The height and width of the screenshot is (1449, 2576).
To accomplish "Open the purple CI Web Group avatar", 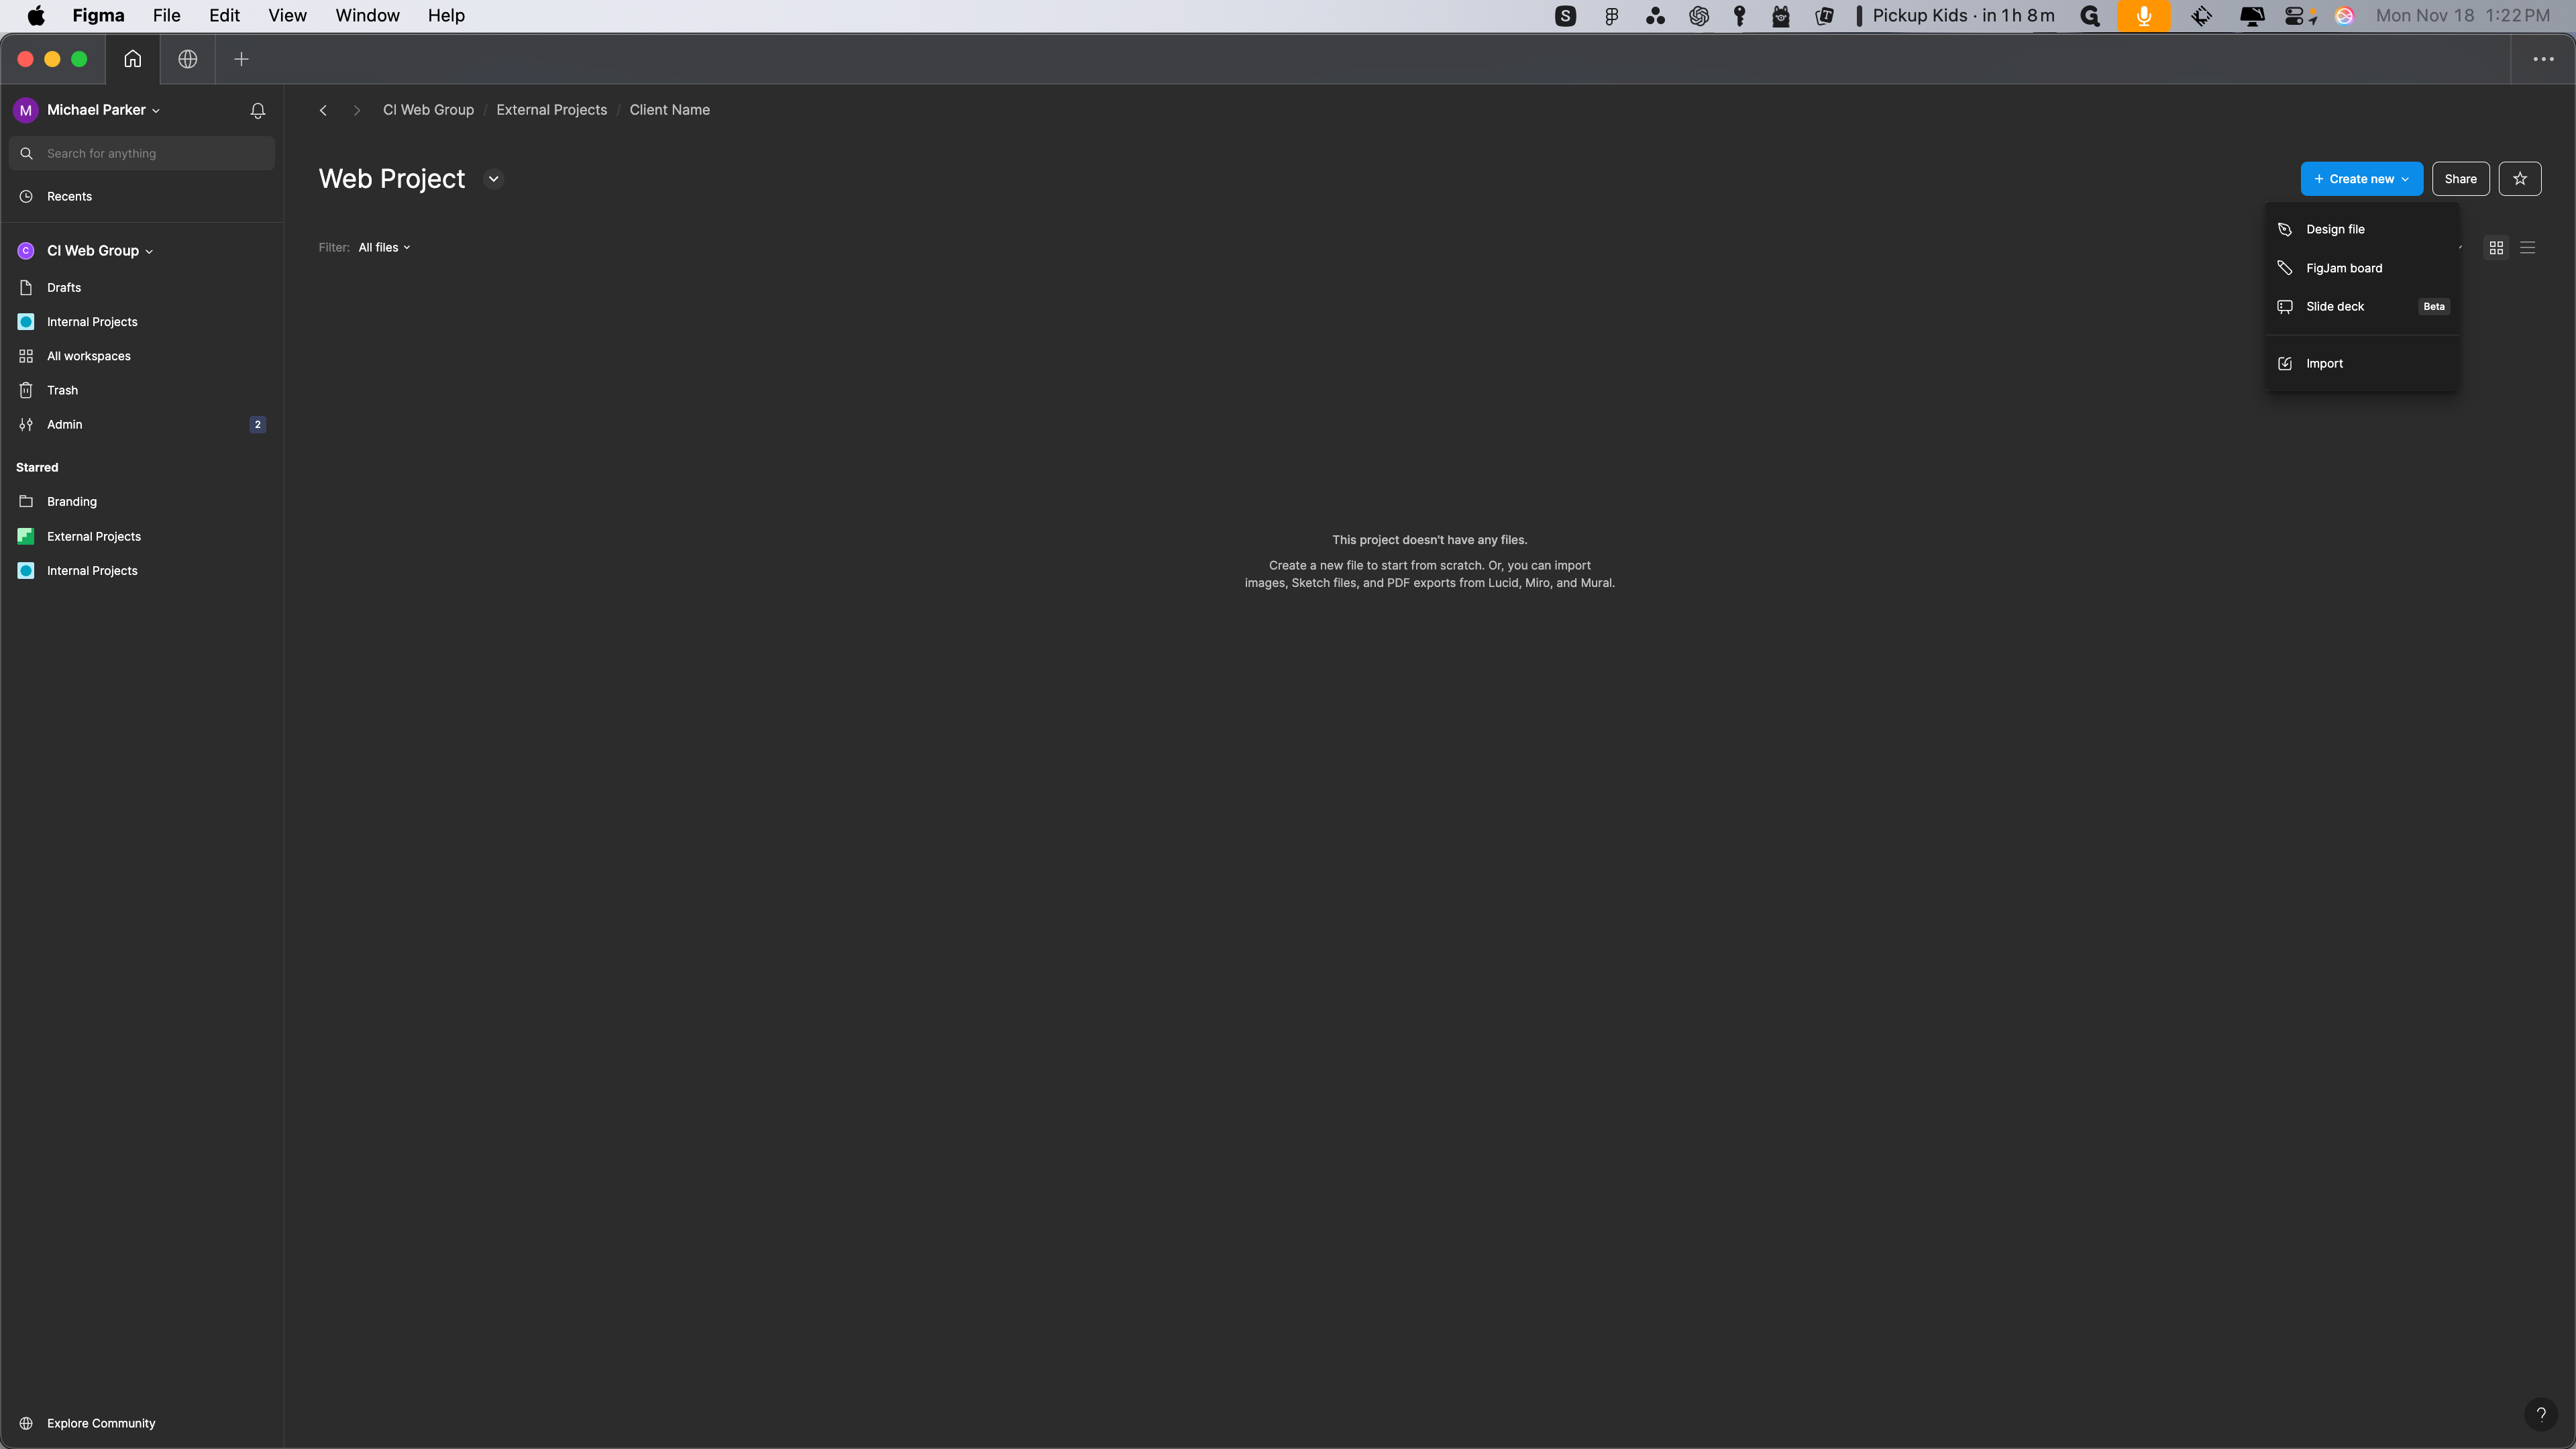I will [26, 251].
